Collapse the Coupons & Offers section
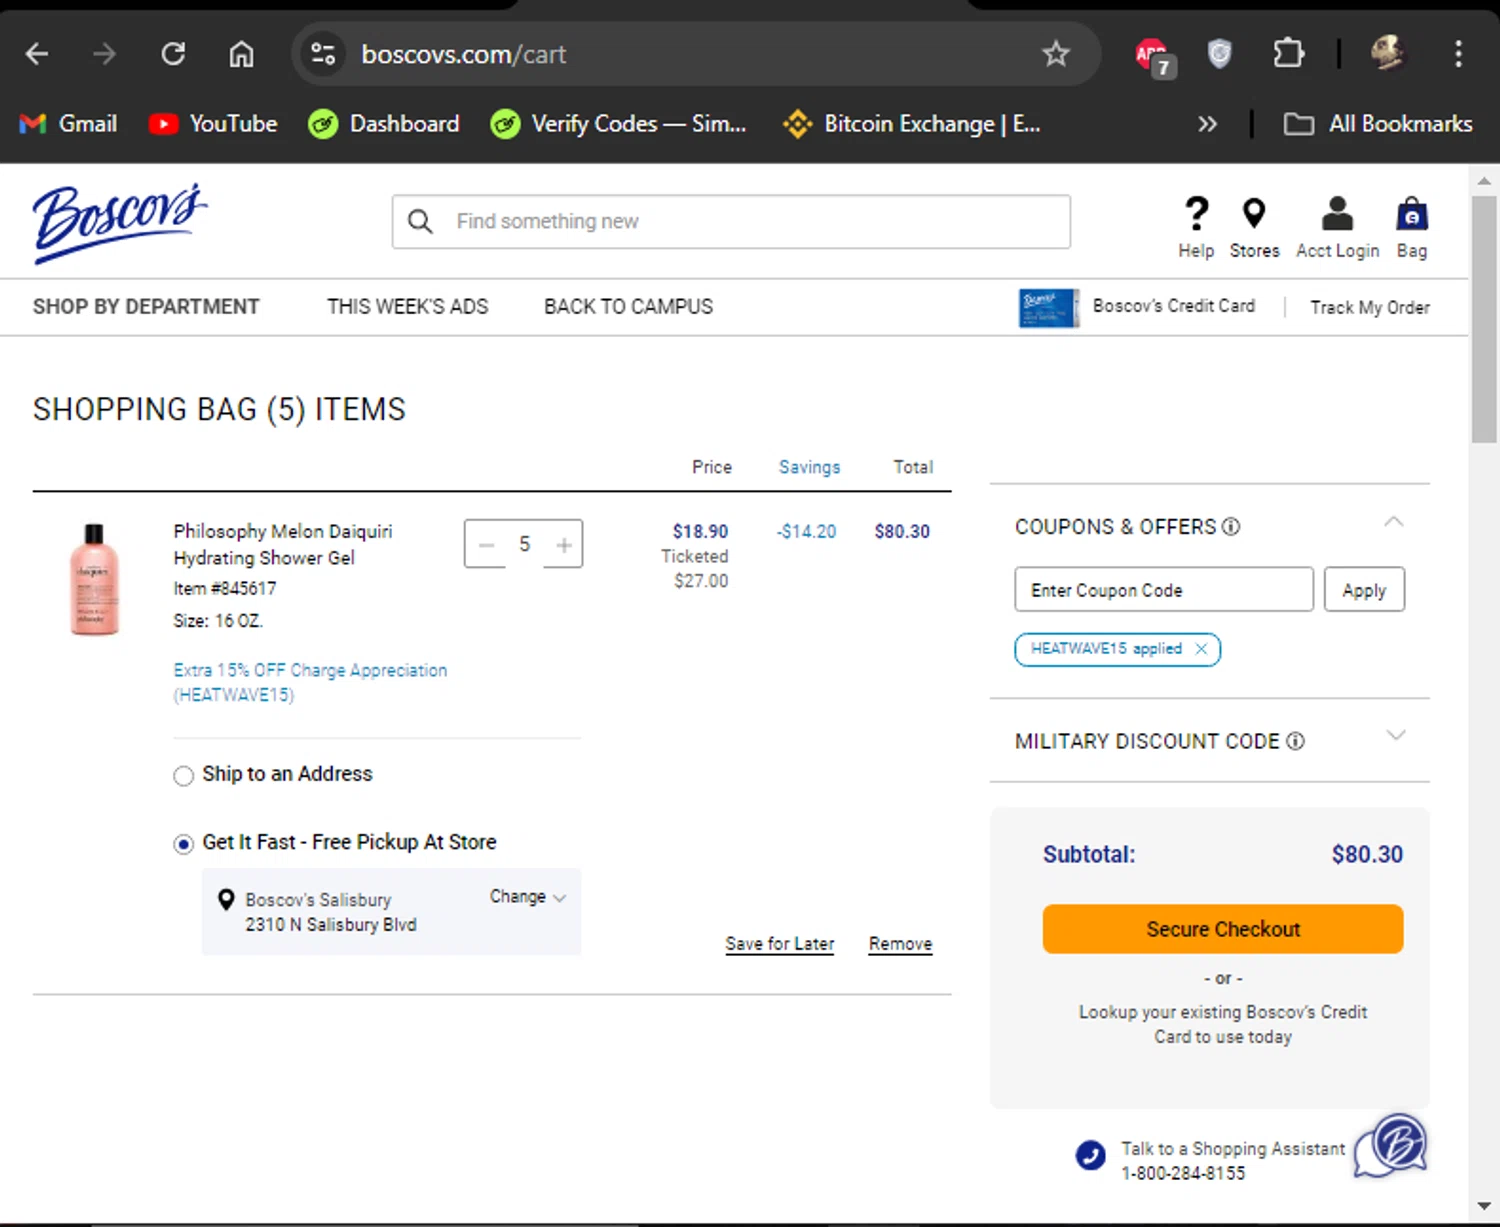1500x1227 pixels. click(x=1394, y=522)
